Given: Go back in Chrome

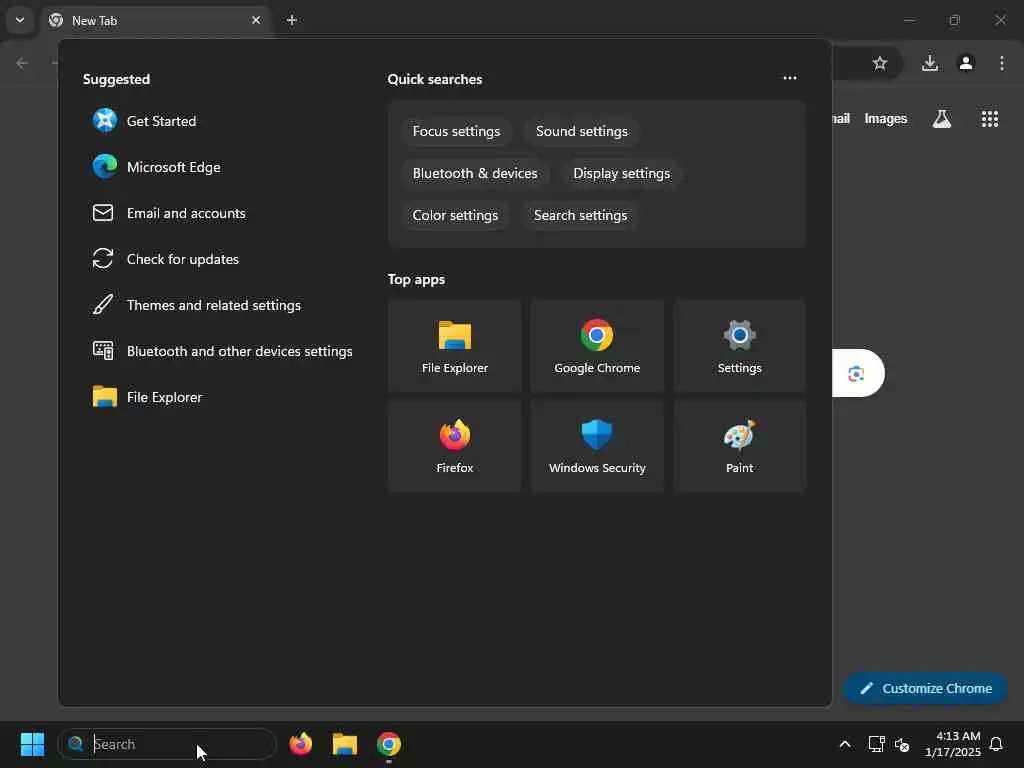Looking at the screenshot, I should [x=22, y=63].
